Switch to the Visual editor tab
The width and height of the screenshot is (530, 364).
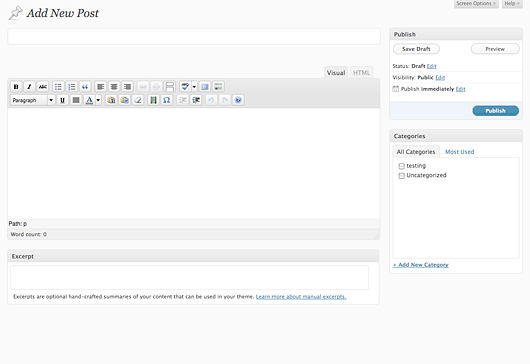[336, 73]
